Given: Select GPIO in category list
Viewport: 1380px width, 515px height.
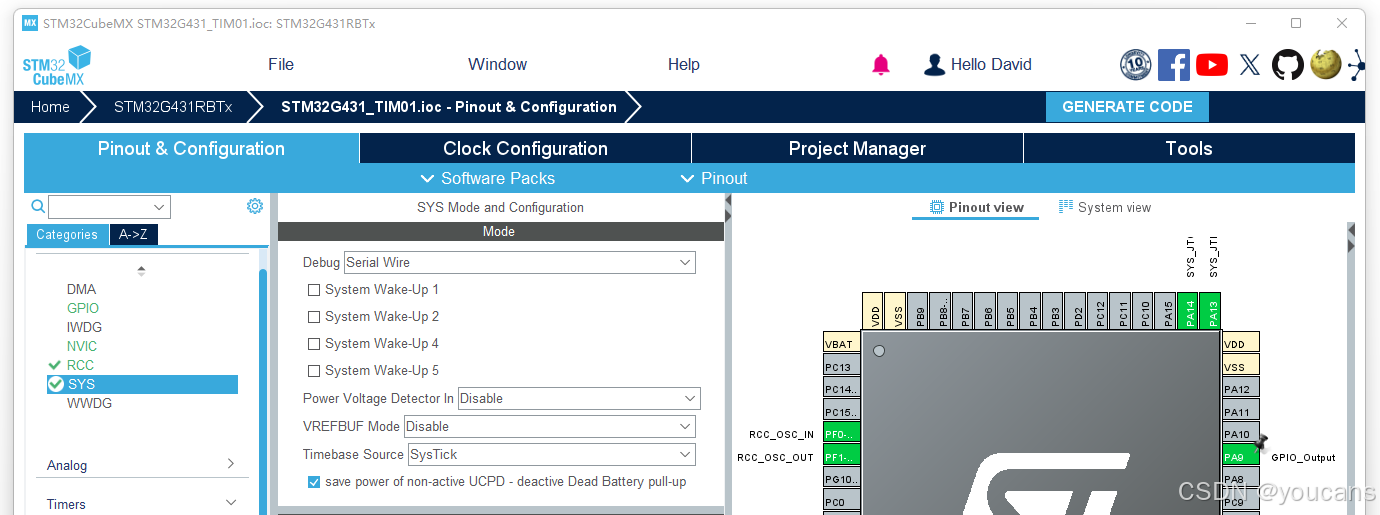Looking at the screenshot, I should pos(83,308).
